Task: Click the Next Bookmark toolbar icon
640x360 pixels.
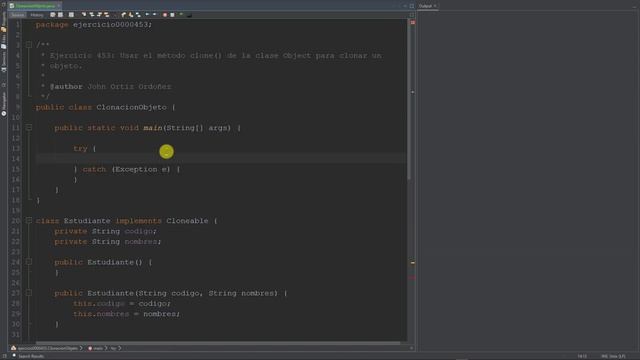Action: tap(131, 15)
